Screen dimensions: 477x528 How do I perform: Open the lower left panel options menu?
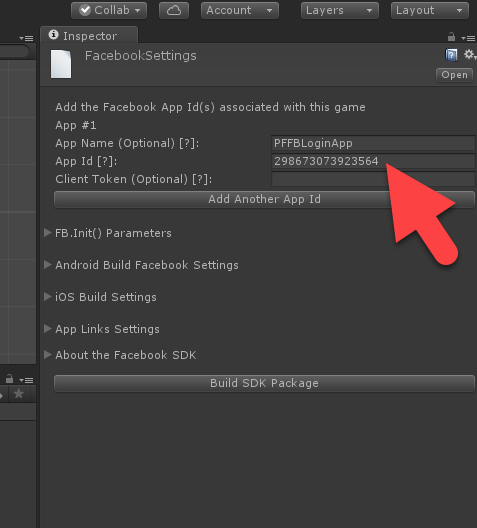pos(26,380)
